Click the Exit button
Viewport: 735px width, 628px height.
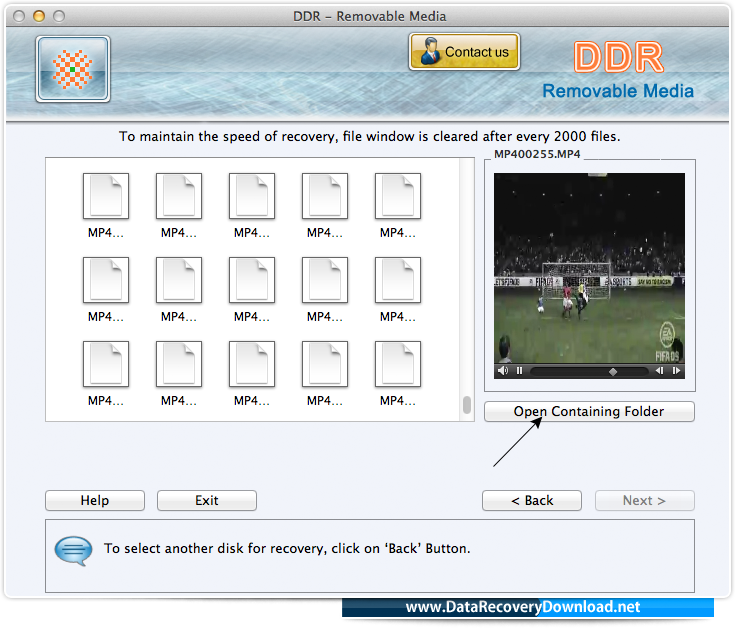pyautogui.click(x=207, y=501)
